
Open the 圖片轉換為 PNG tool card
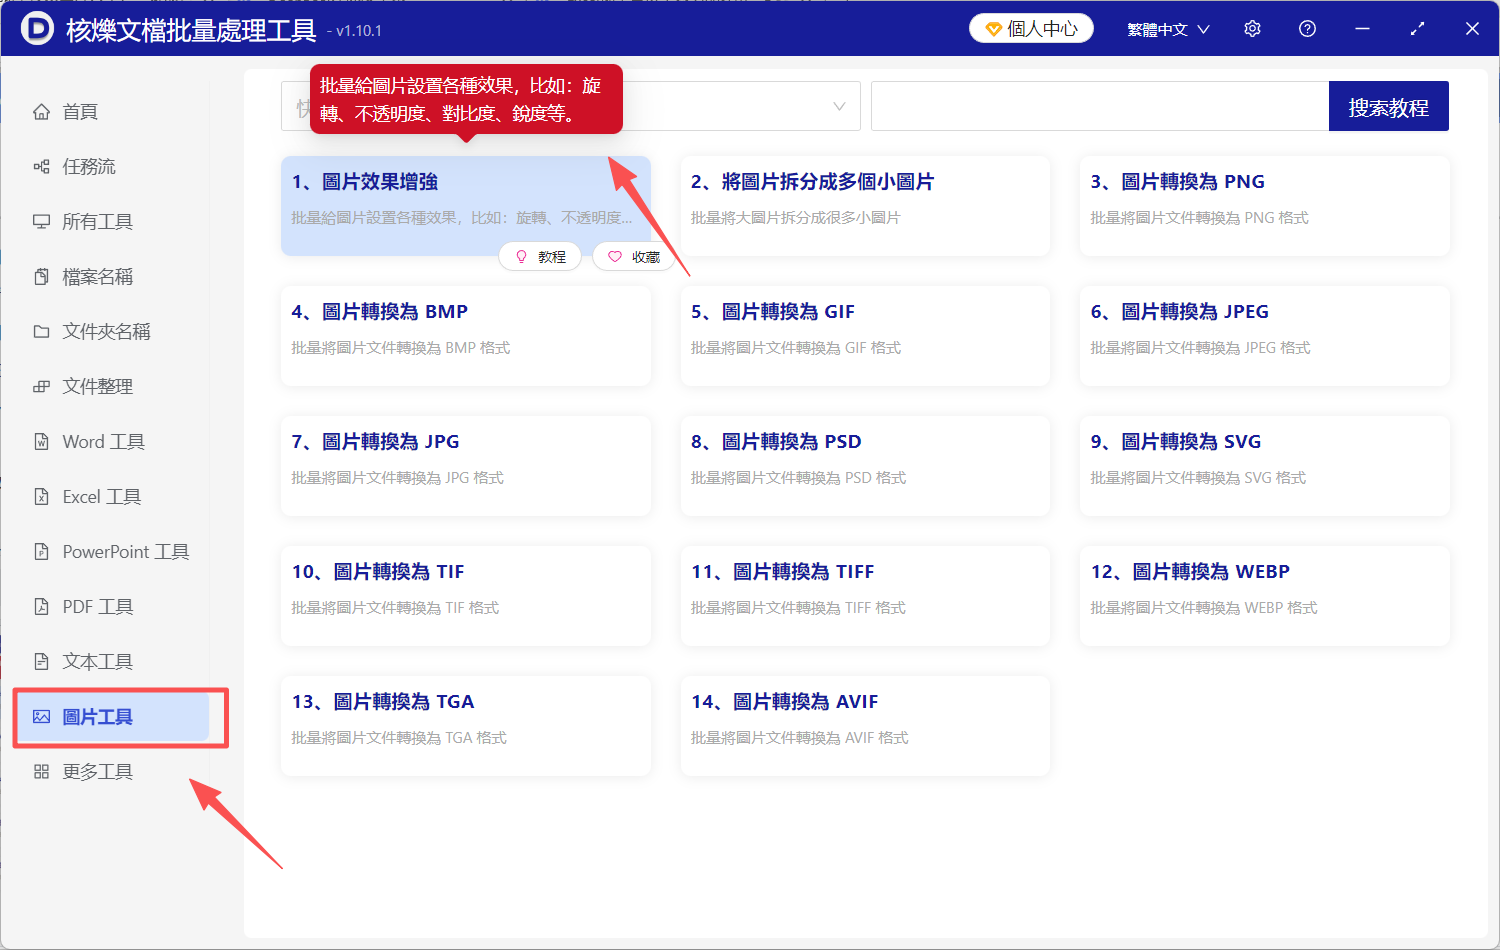[1264, 206]
